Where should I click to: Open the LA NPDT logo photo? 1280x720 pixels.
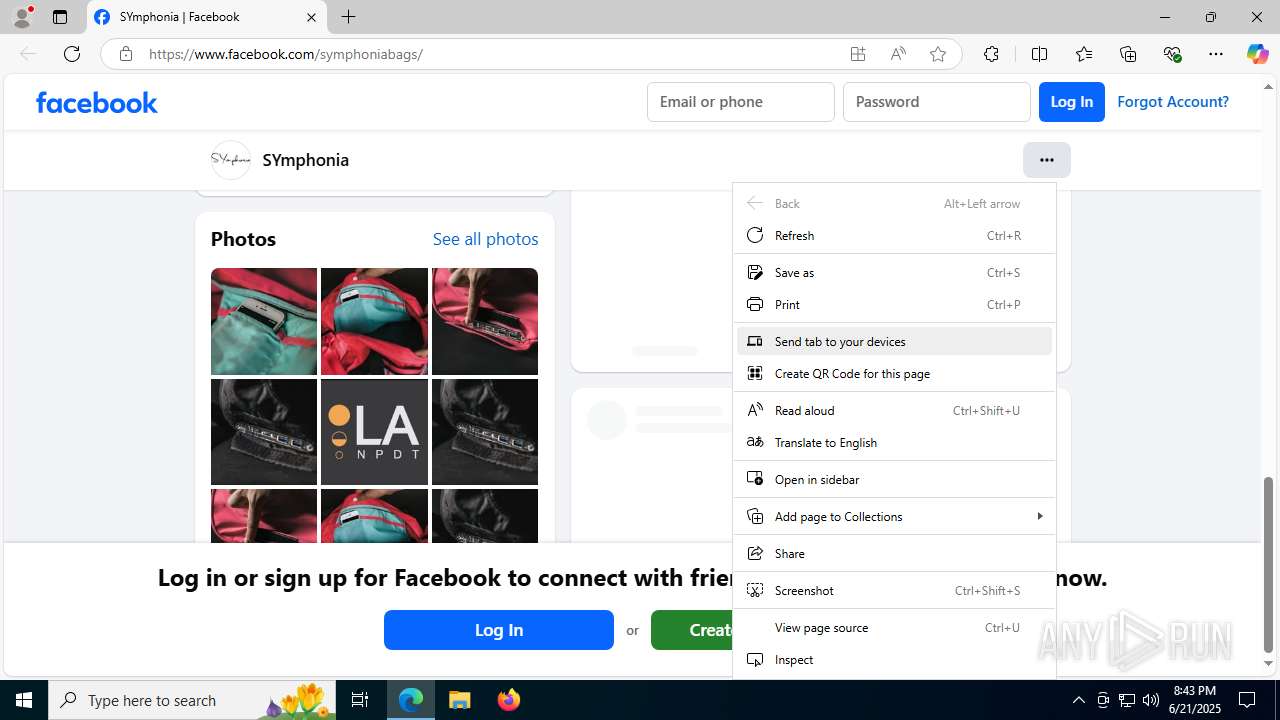point(374,432)
